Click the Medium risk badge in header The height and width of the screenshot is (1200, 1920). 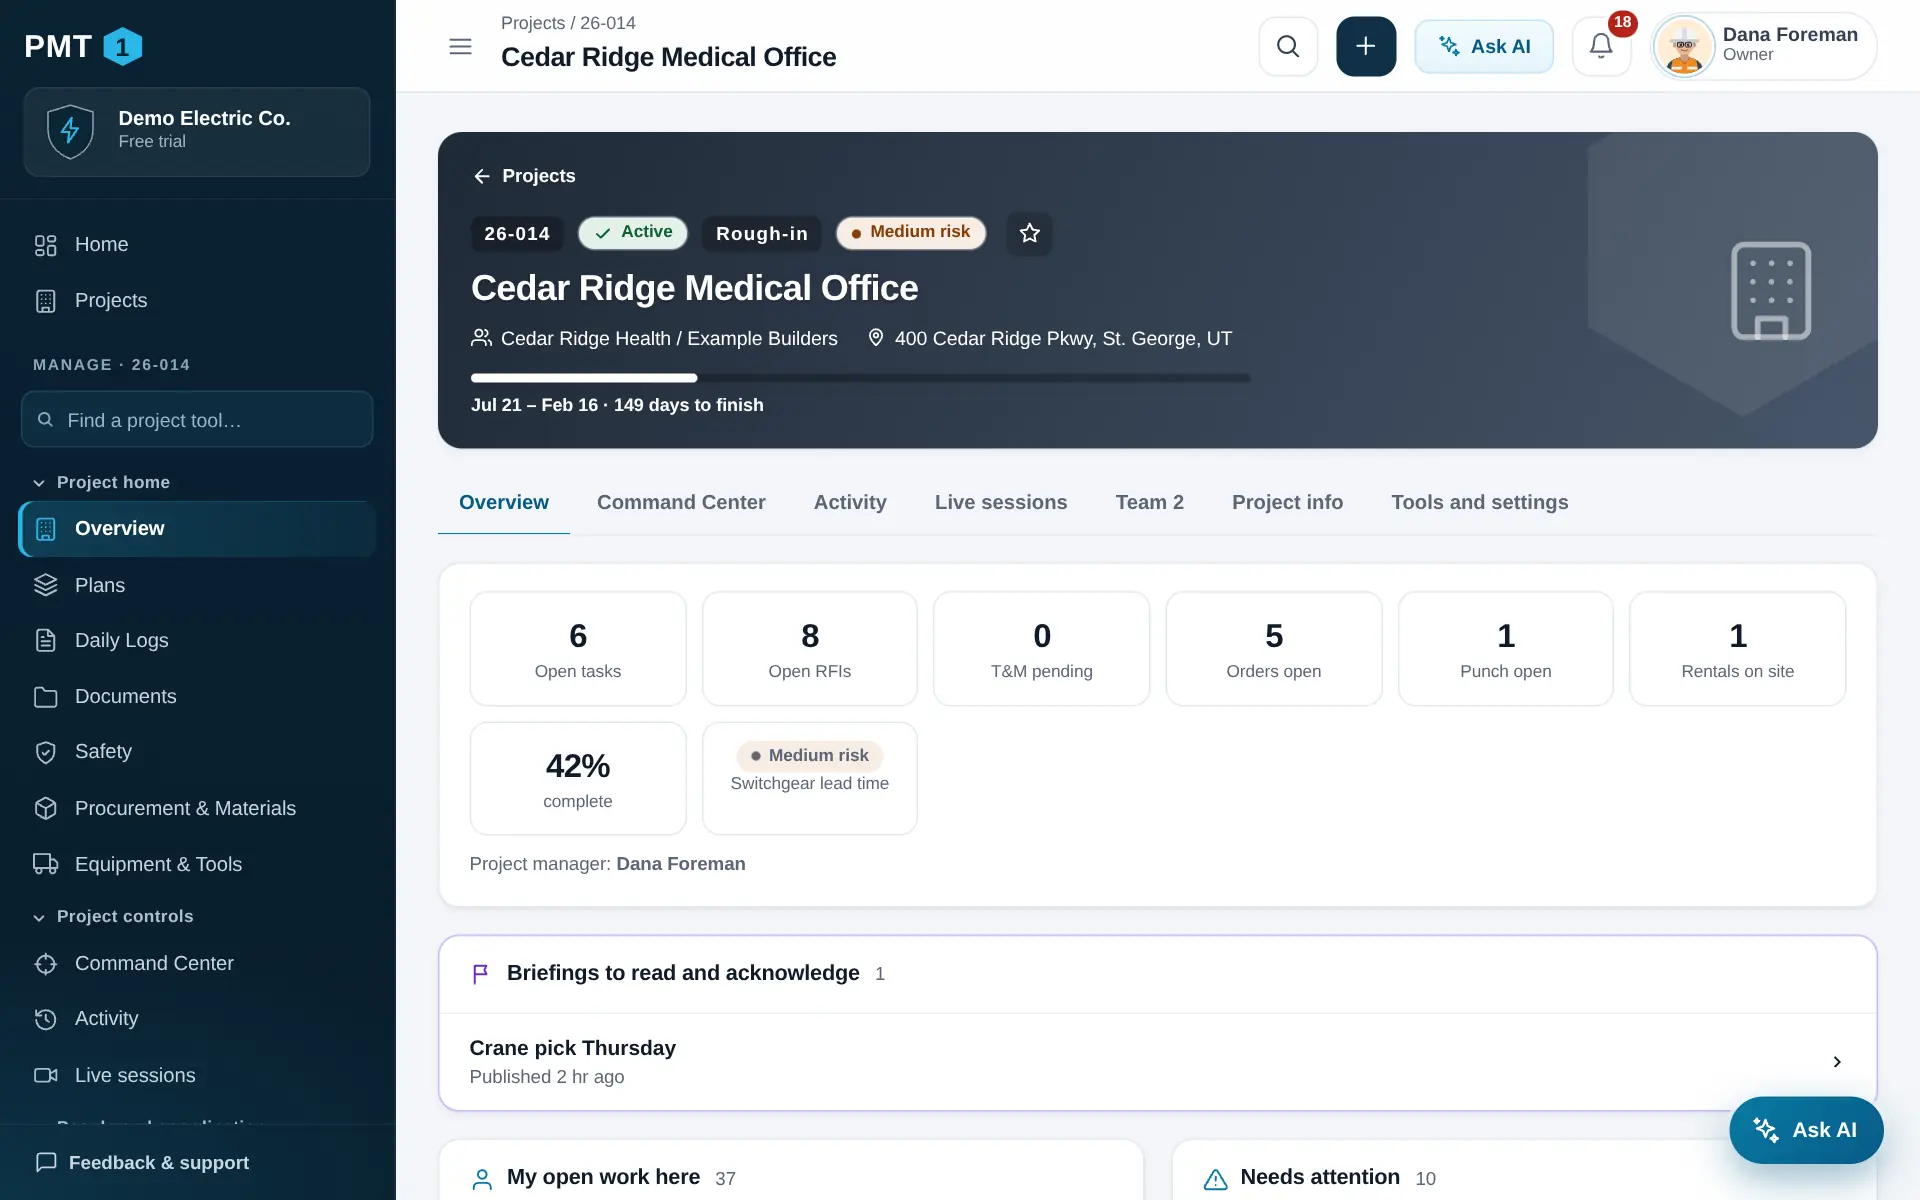coord(911,232)
